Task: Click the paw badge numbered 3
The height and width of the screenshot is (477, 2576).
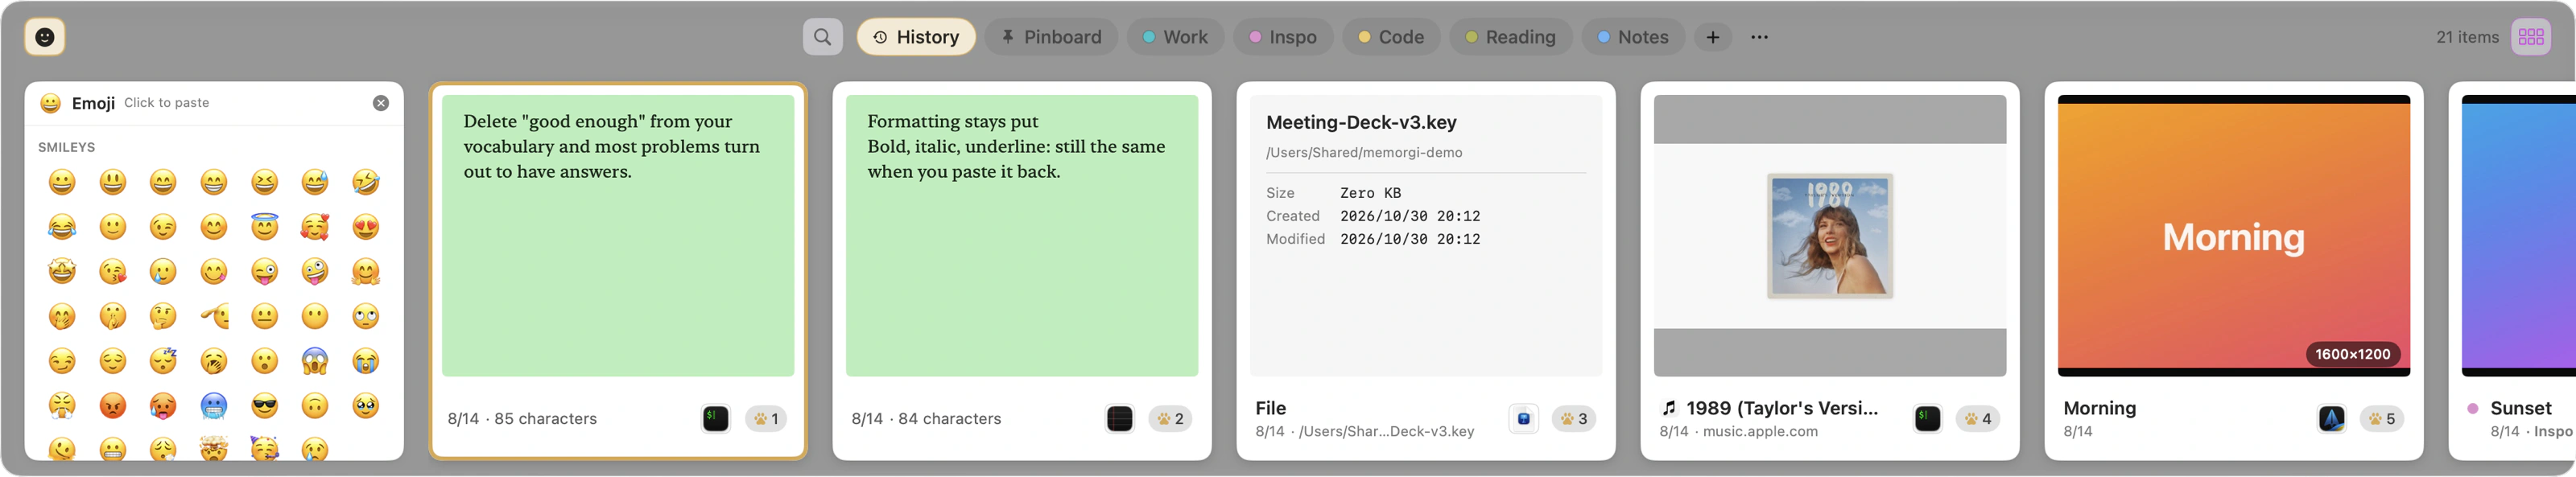Action: coord(1574,419)
